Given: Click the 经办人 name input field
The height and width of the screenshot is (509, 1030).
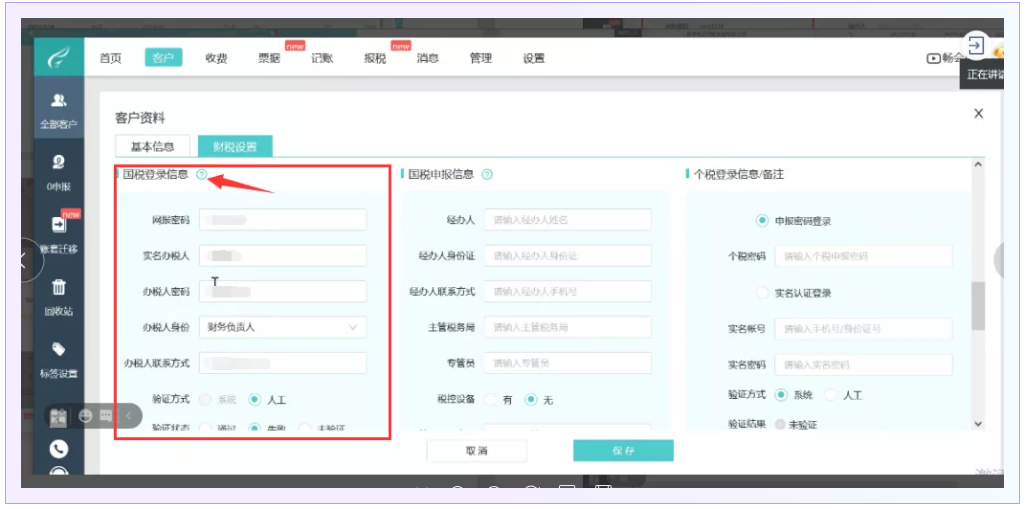Looking at the screenshot, I should point(567,220).
